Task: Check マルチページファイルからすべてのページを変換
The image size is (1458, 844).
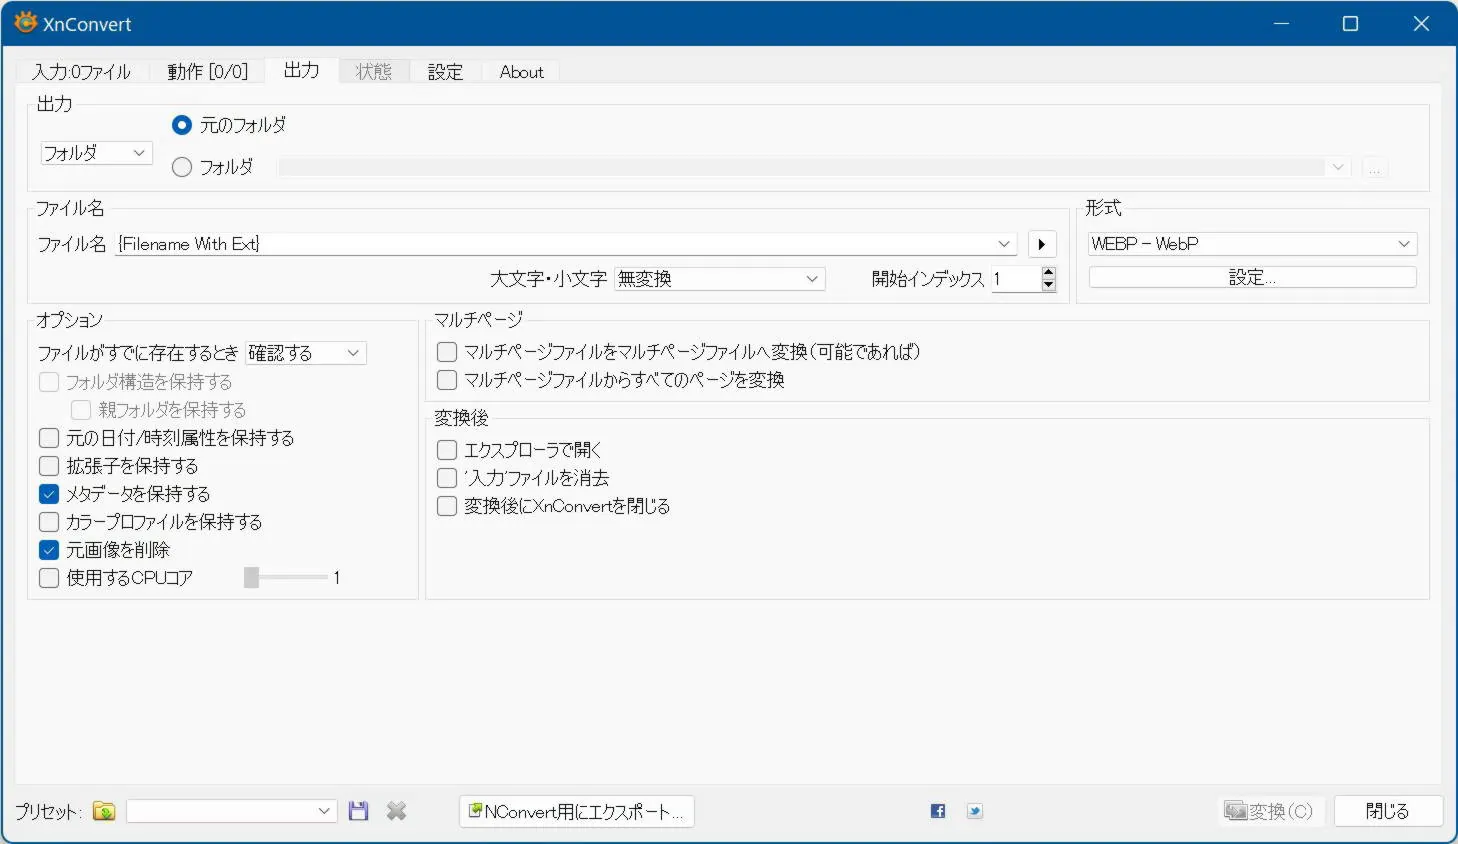Action: [x=447, y=380]
